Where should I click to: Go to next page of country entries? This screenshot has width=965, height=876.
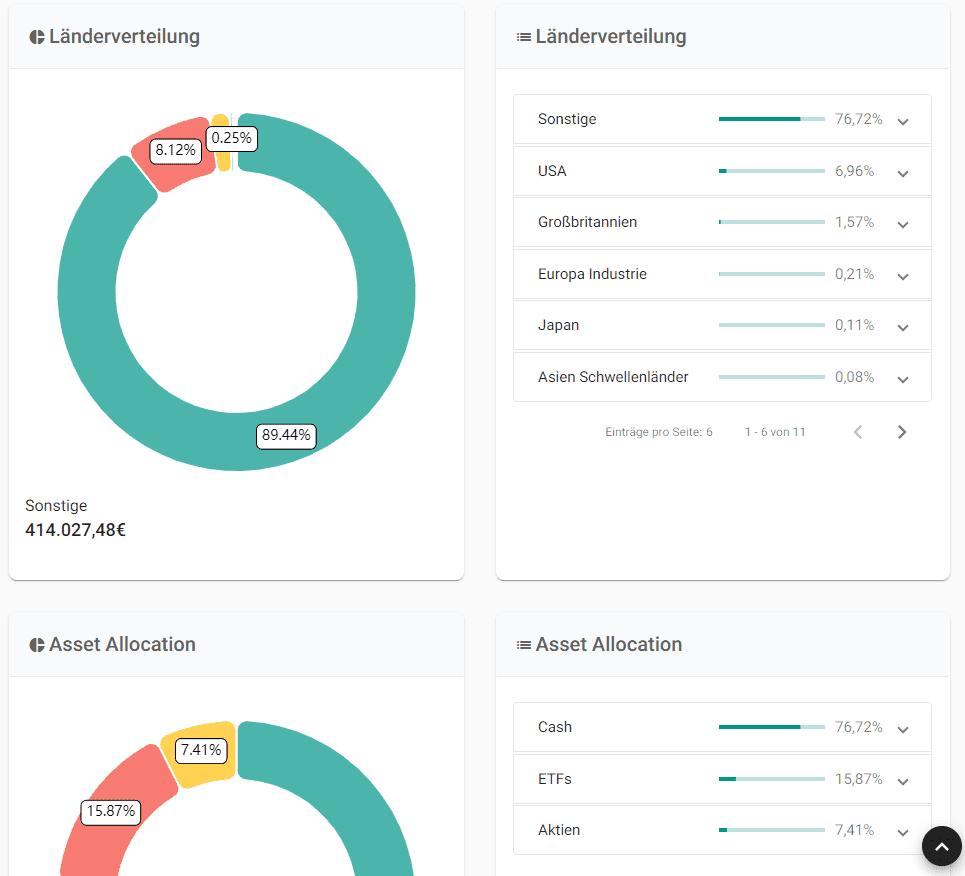pyautogui.click(x=902, y=432)
